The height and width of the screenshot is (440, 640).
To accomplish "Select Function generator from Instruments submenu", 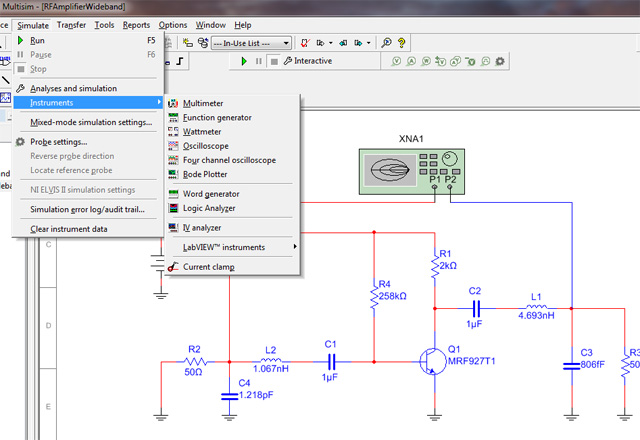I will coord(232,118).
